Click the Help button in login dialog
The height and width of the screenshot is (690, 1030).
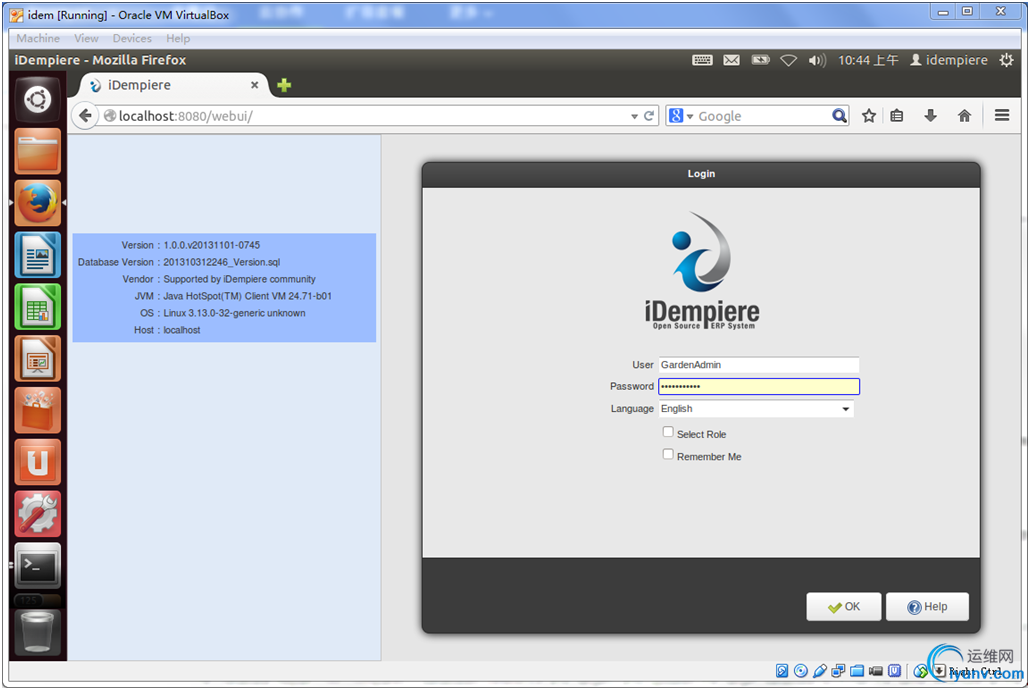tap(927, 607)
